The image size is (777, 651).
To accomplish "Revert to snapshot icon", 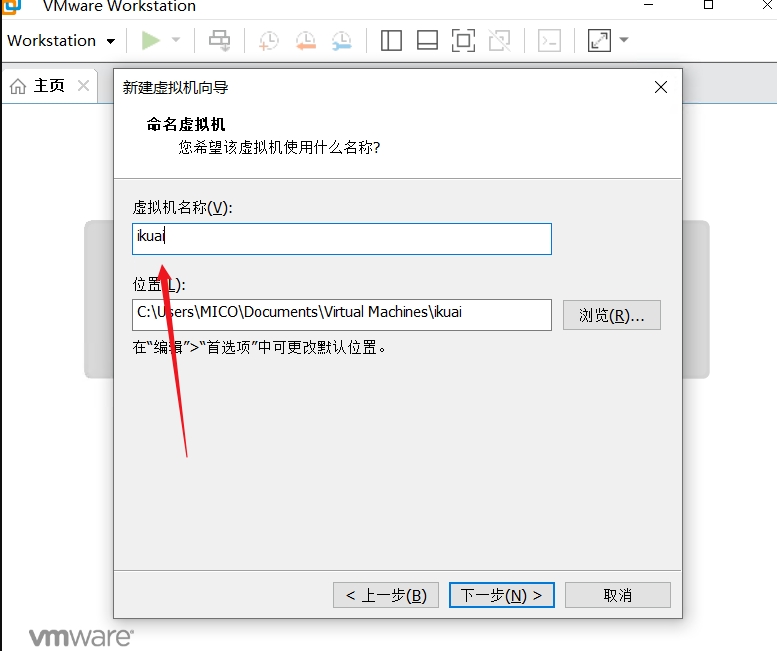I will point(306,41).
